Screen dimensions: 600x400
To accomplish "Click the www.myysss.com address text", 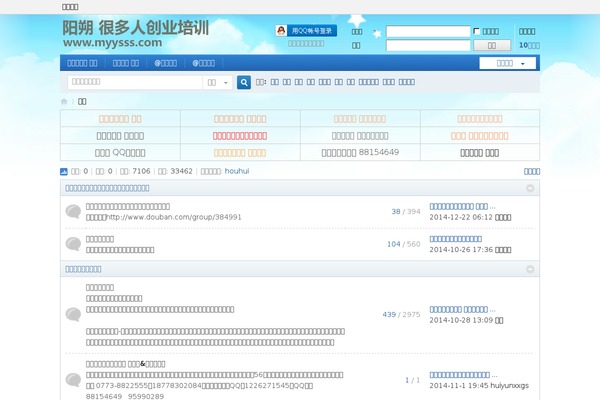I will [x=112, y=42].
